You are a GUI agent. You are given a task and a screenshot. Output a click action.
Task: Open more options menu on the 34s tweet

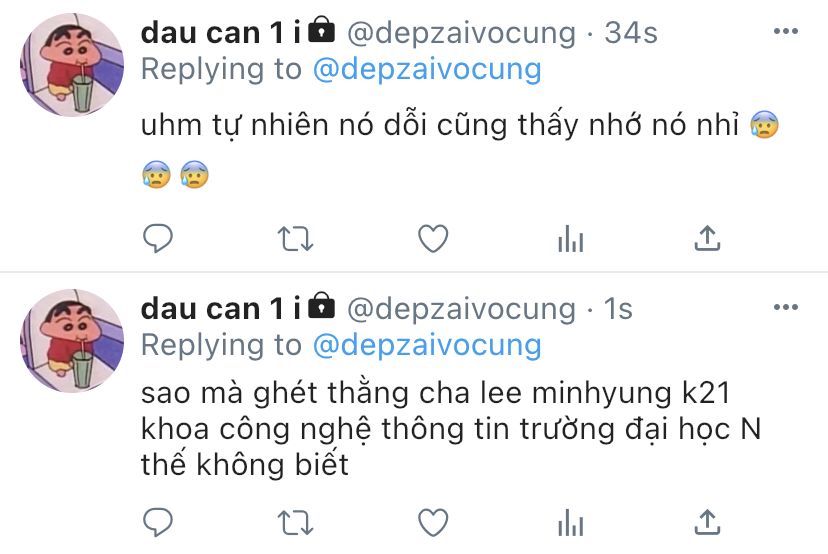click(x=786, y=31)
